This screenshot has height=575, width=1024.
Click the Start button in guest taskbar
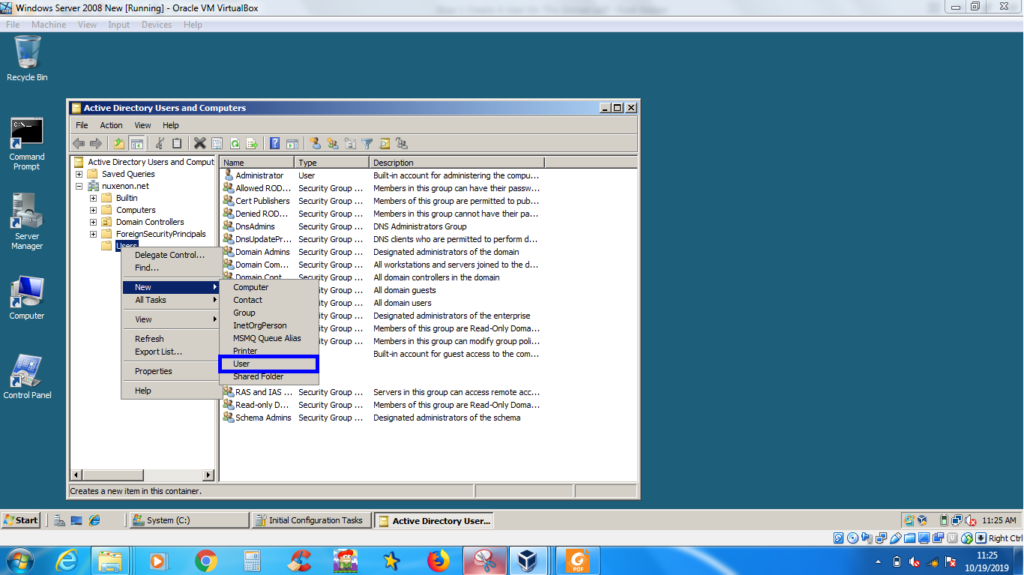(x=22, y=520)
